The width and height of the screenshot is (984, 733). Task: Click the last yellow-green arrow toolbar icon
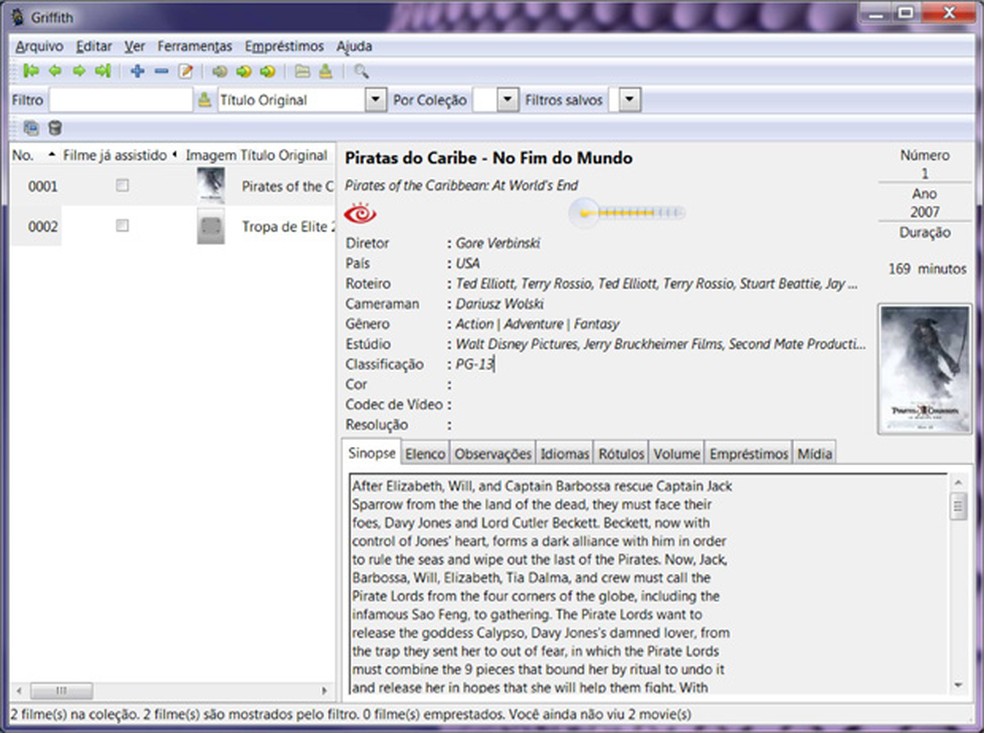(267, 72)
